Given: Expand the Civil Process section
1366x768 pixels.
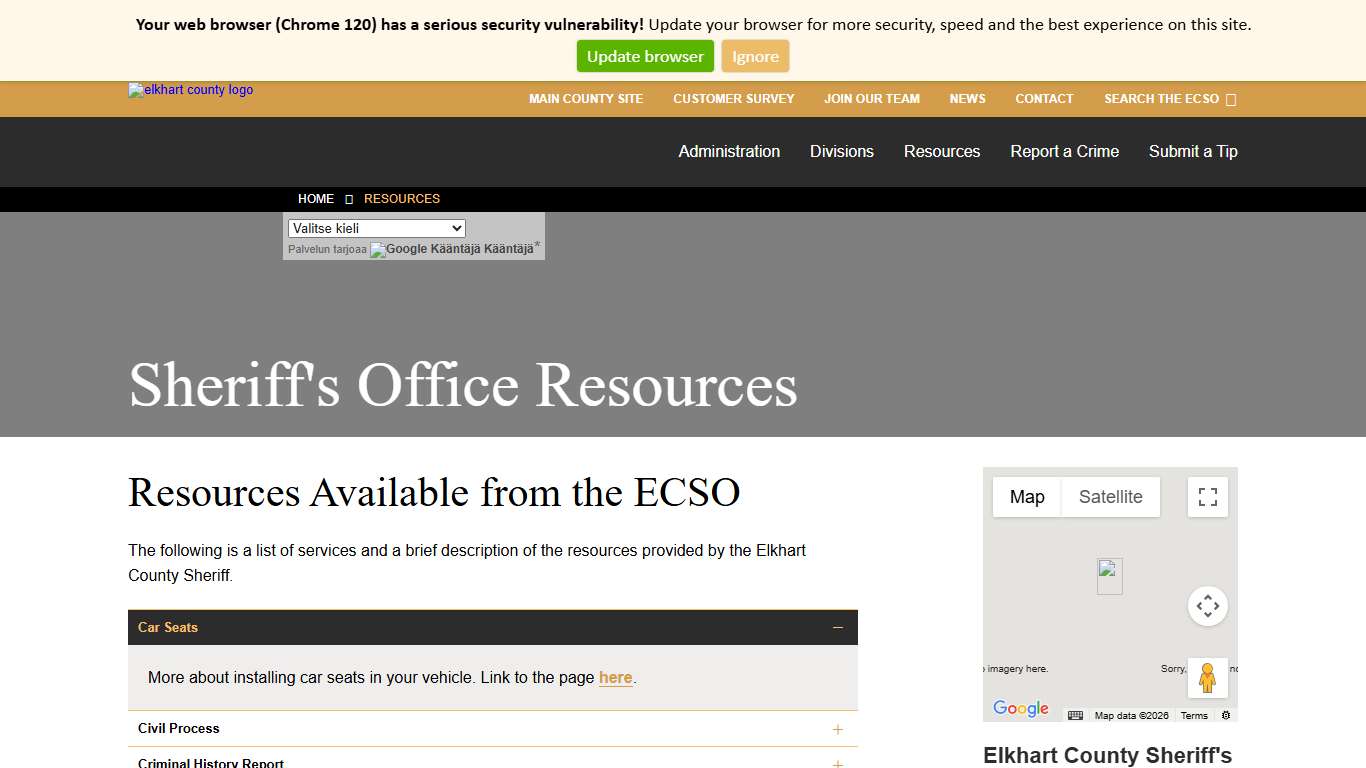Looking at the screenshot, I should (838, 729).
